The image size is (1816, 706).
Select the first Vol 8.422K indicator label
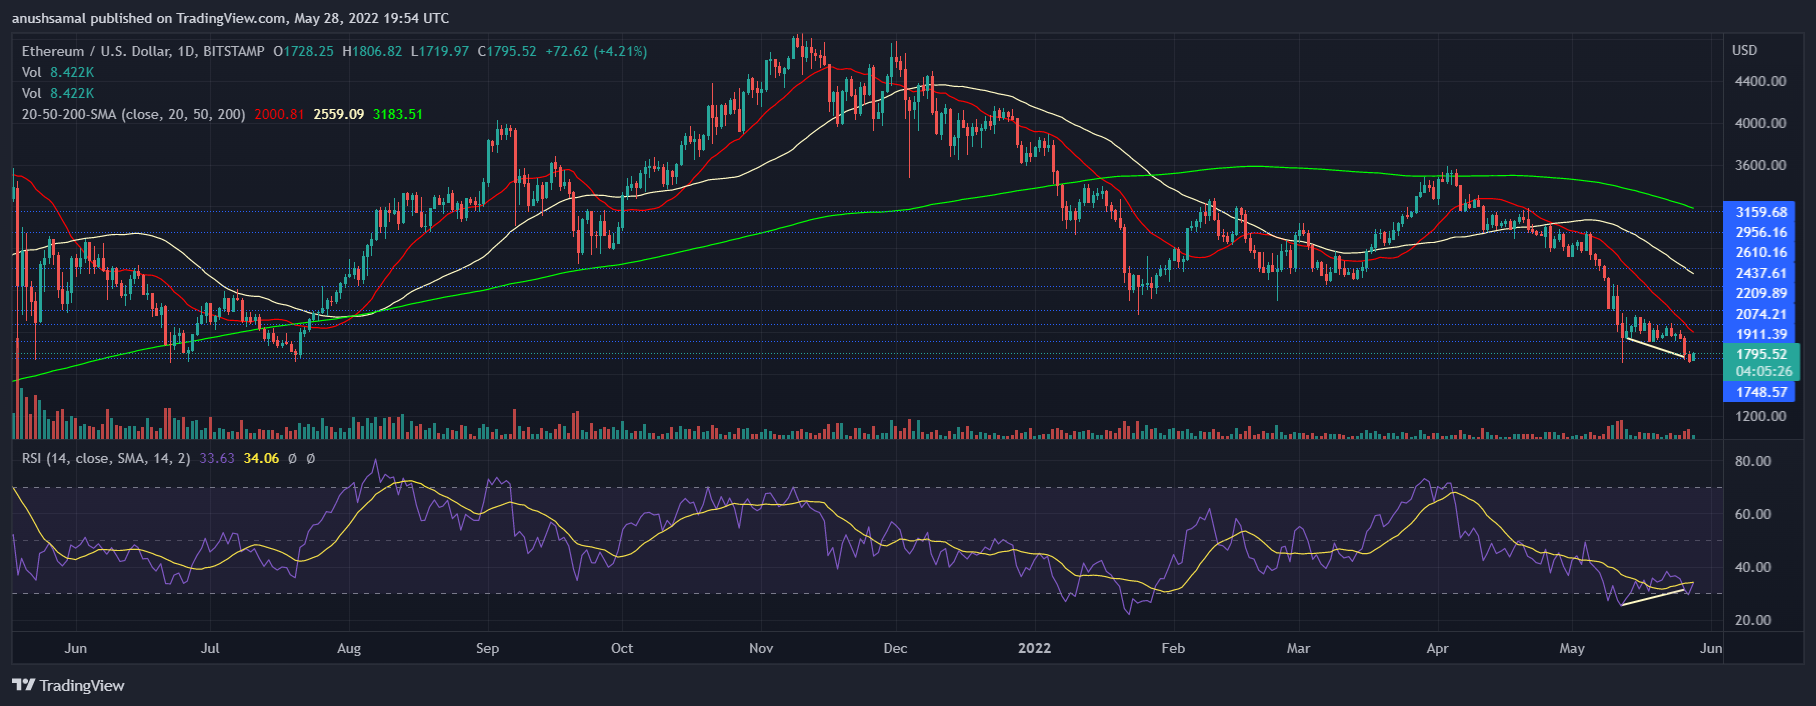[58, 72]
